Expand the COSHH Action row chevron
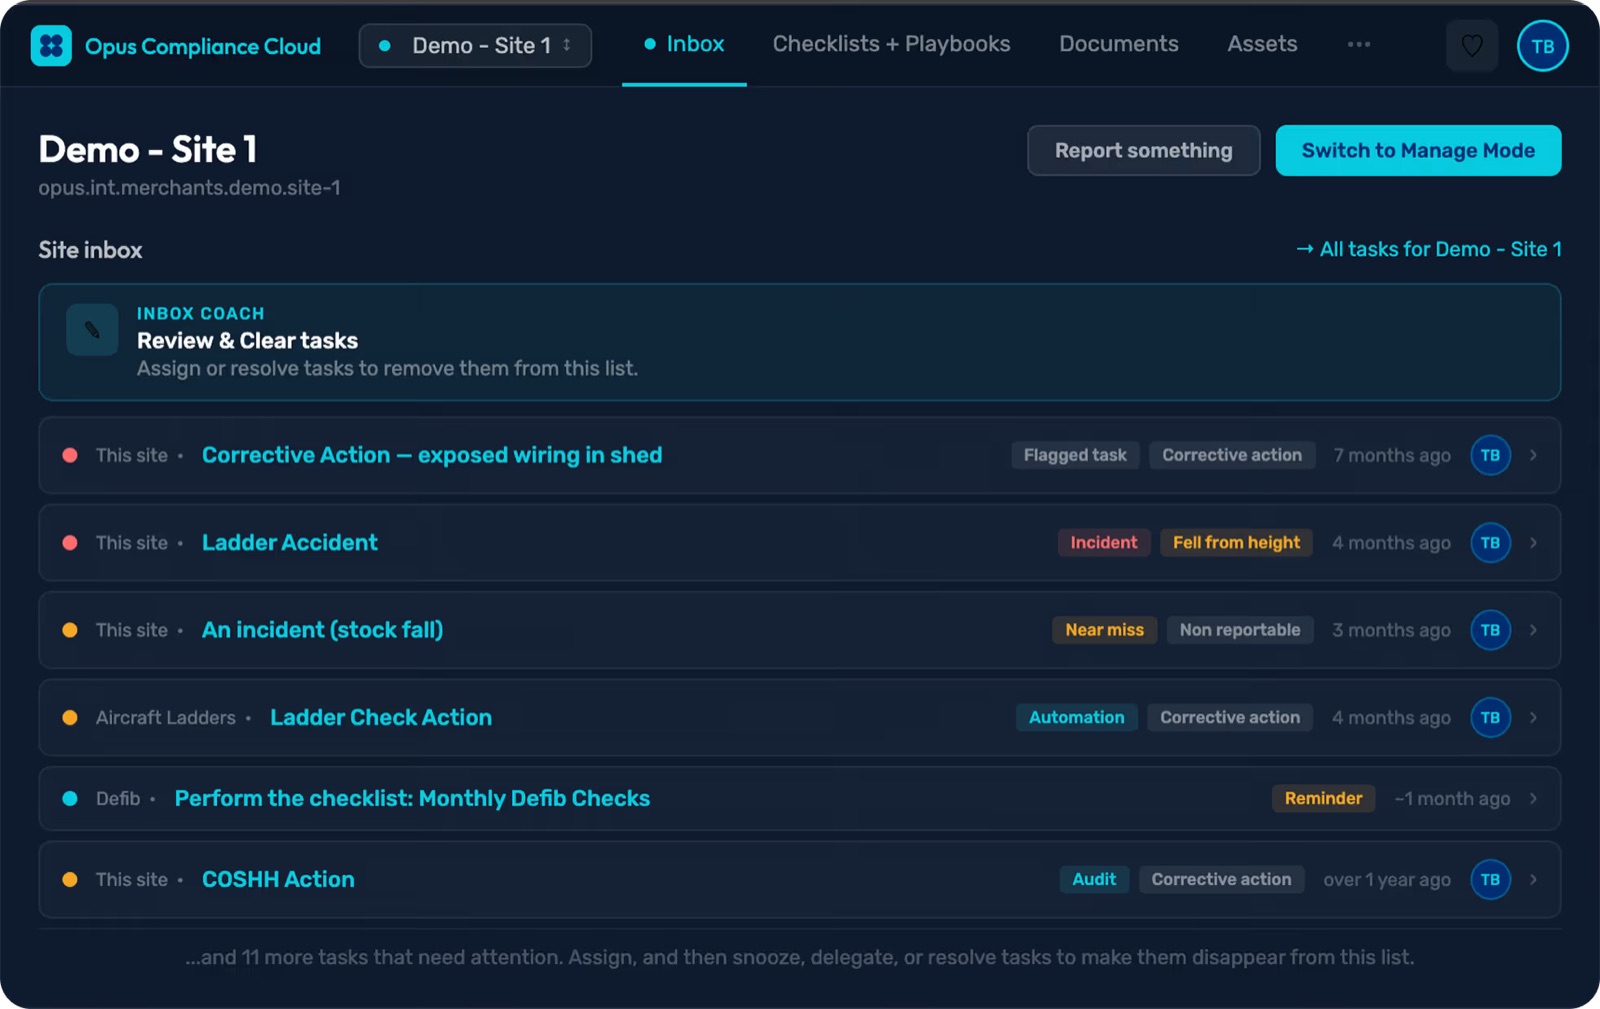The image size is (1600, 1009). click(x=1533, y=879)
